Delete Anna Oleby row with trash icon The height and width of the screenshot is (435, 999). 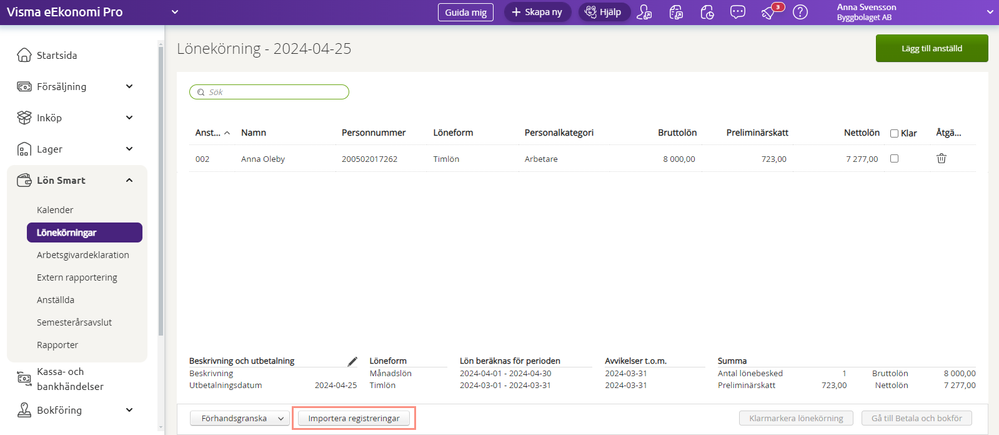(940, 159)
